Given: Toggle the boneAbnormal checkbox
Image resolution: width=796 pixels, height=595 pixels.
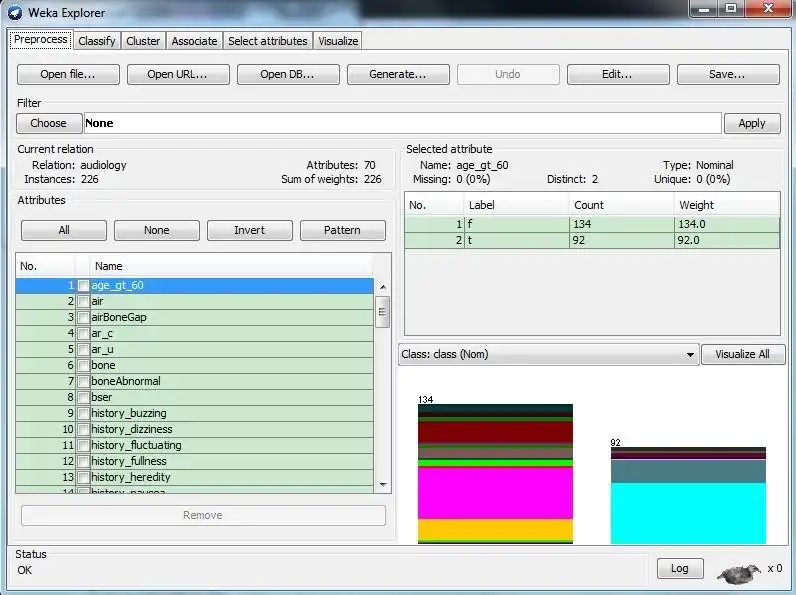Looking at the screenshot, I should (83, 382).
